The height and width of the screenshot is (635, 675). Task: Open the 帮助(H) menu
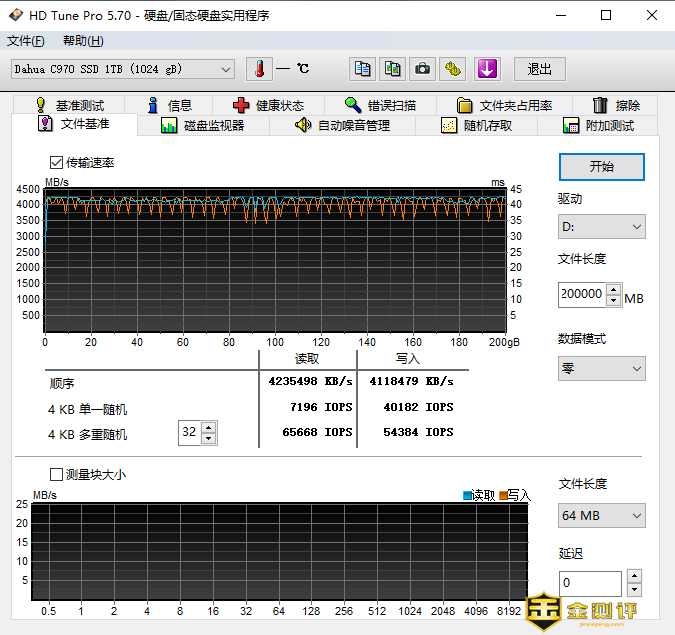coord(83,41)
